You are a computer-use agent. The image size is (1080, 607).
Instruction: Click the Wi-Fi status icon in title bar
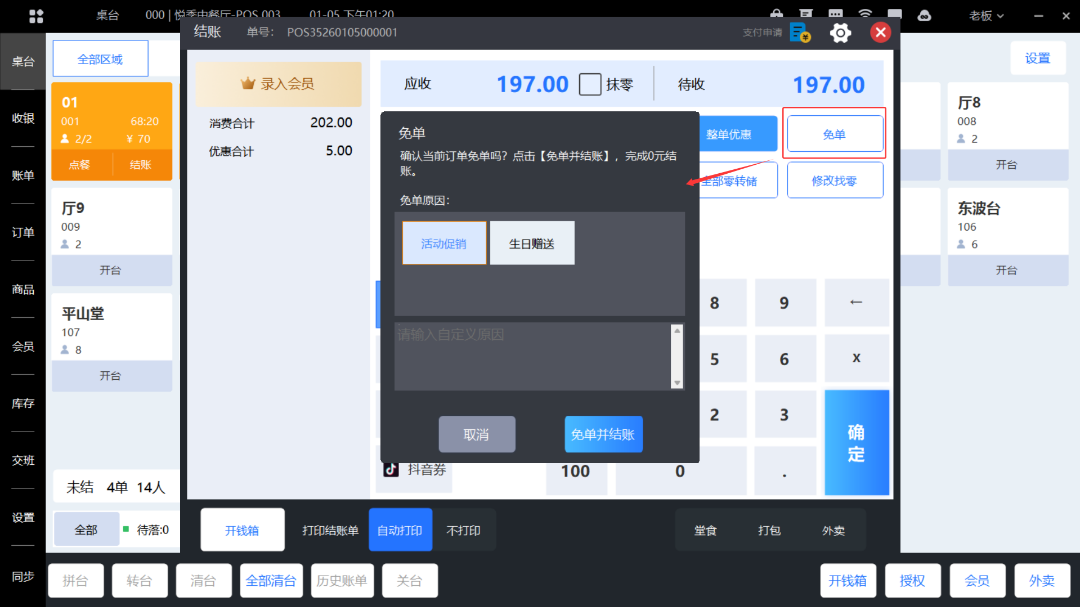(865, 13)
